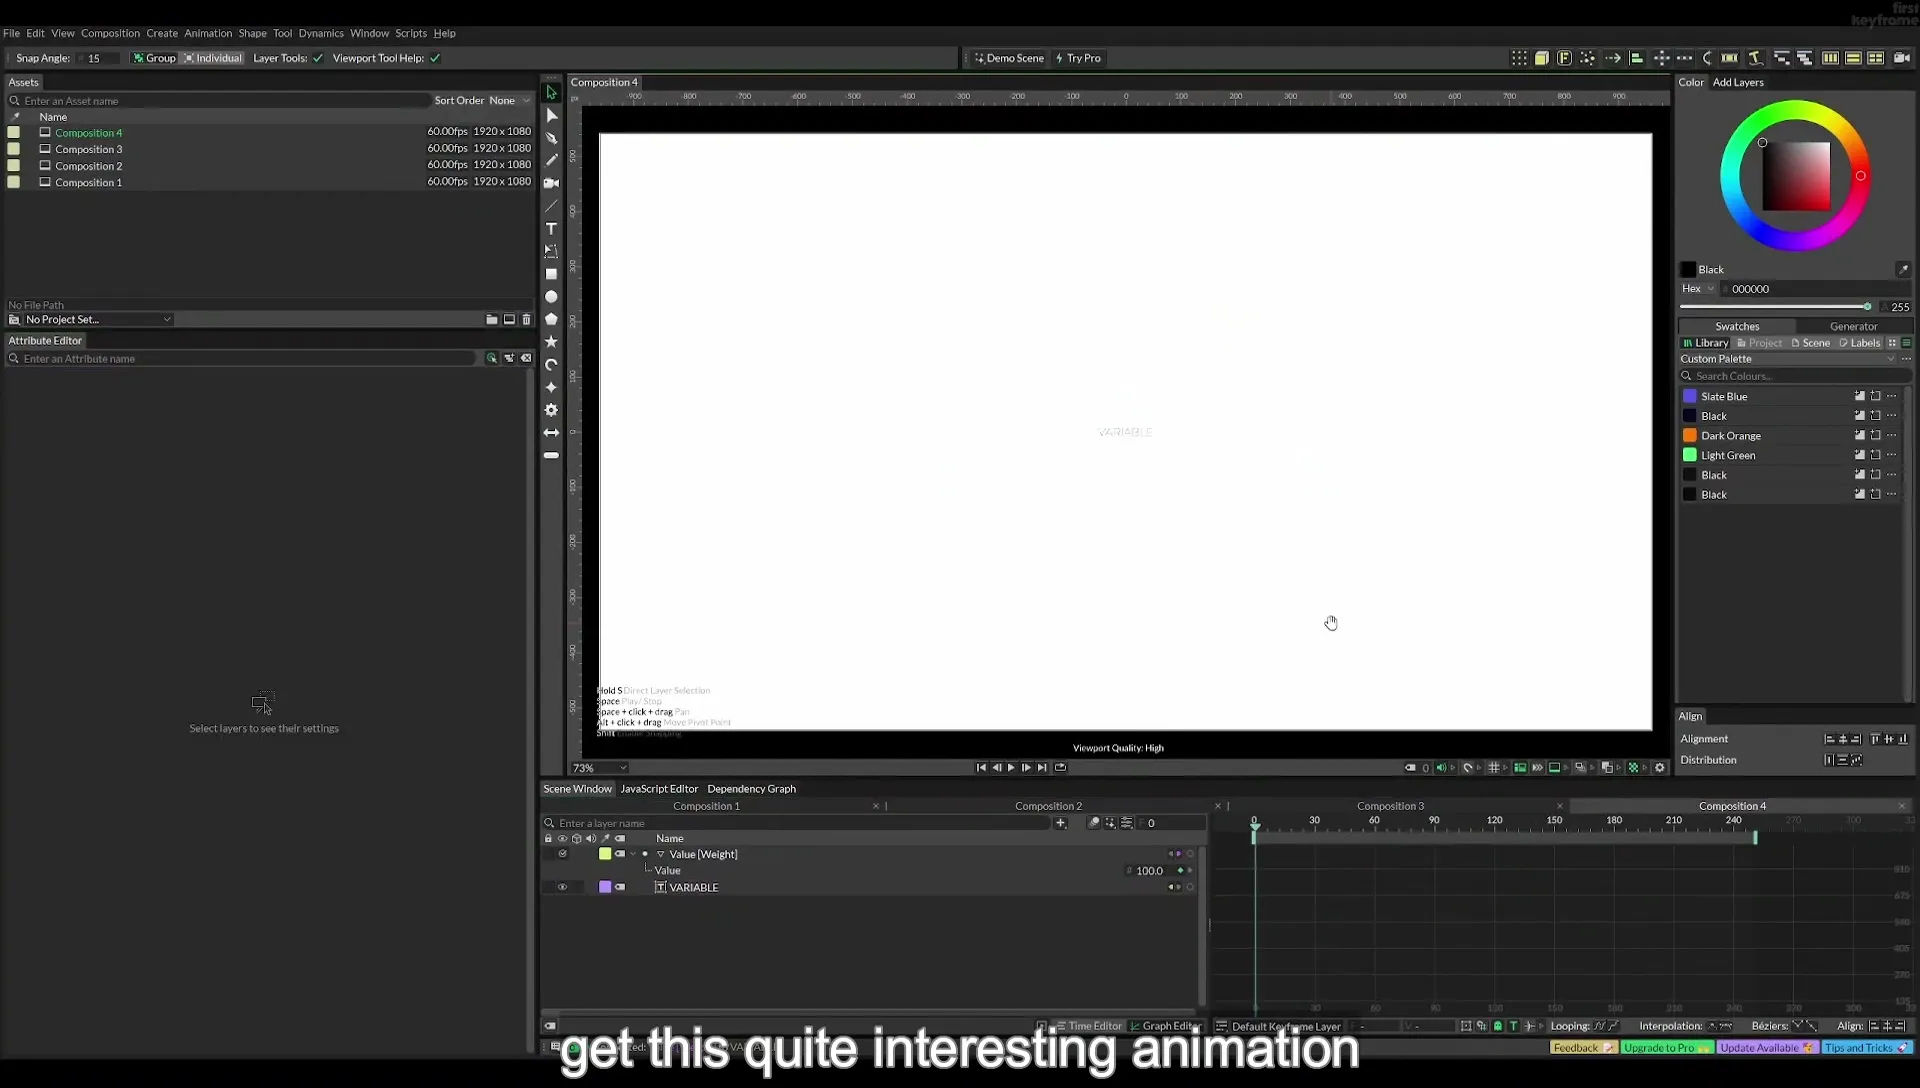Open the No Project Set dropdown
Viewport: 1920px width, 1088px height.
tap(97, 320)
